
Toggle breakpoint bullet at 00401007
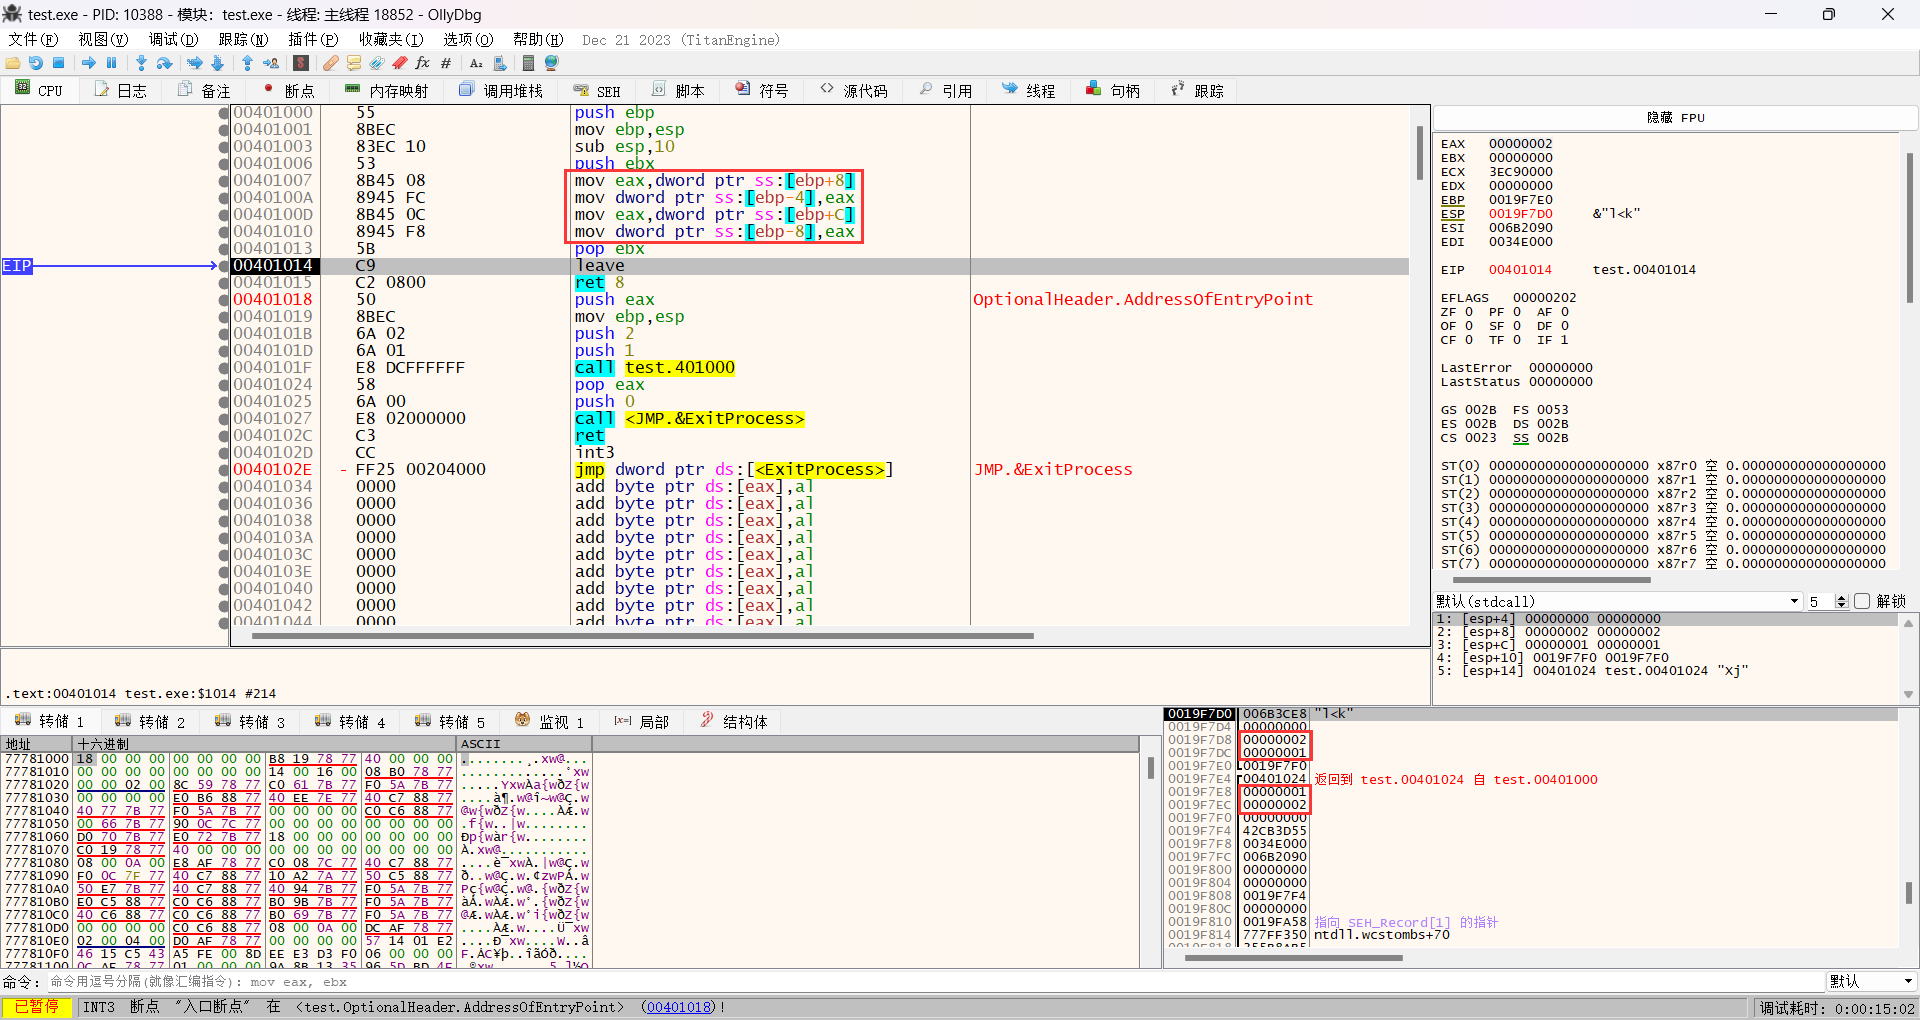coord(224,181)
